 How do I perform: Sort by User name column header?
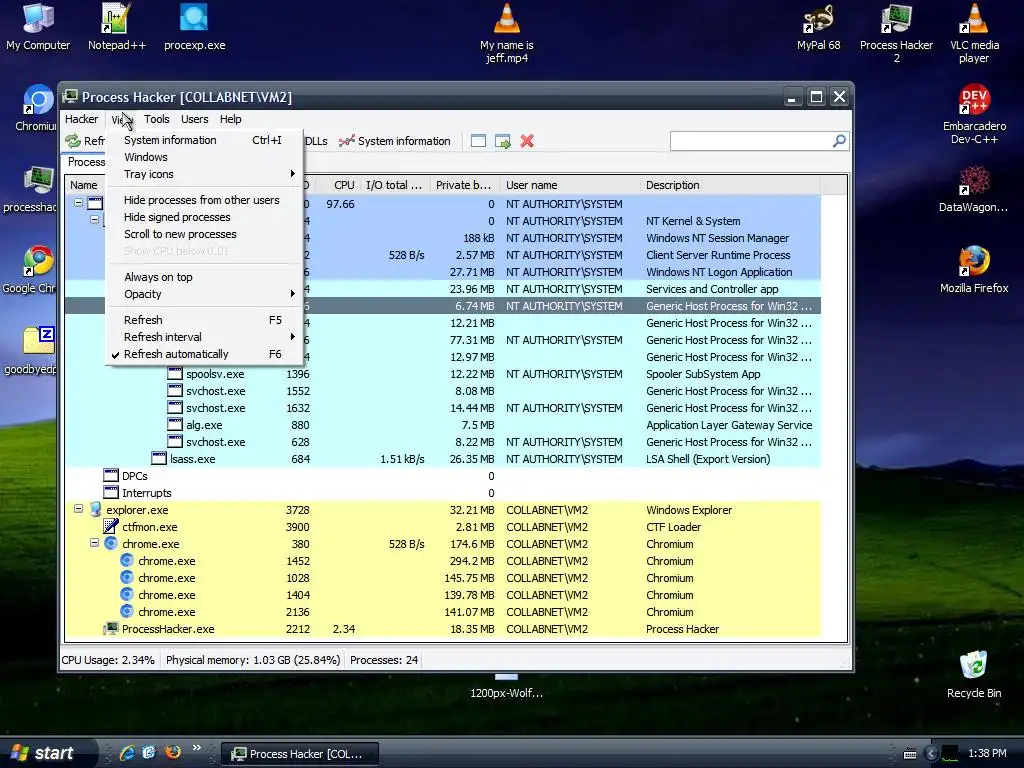[570, 185]
